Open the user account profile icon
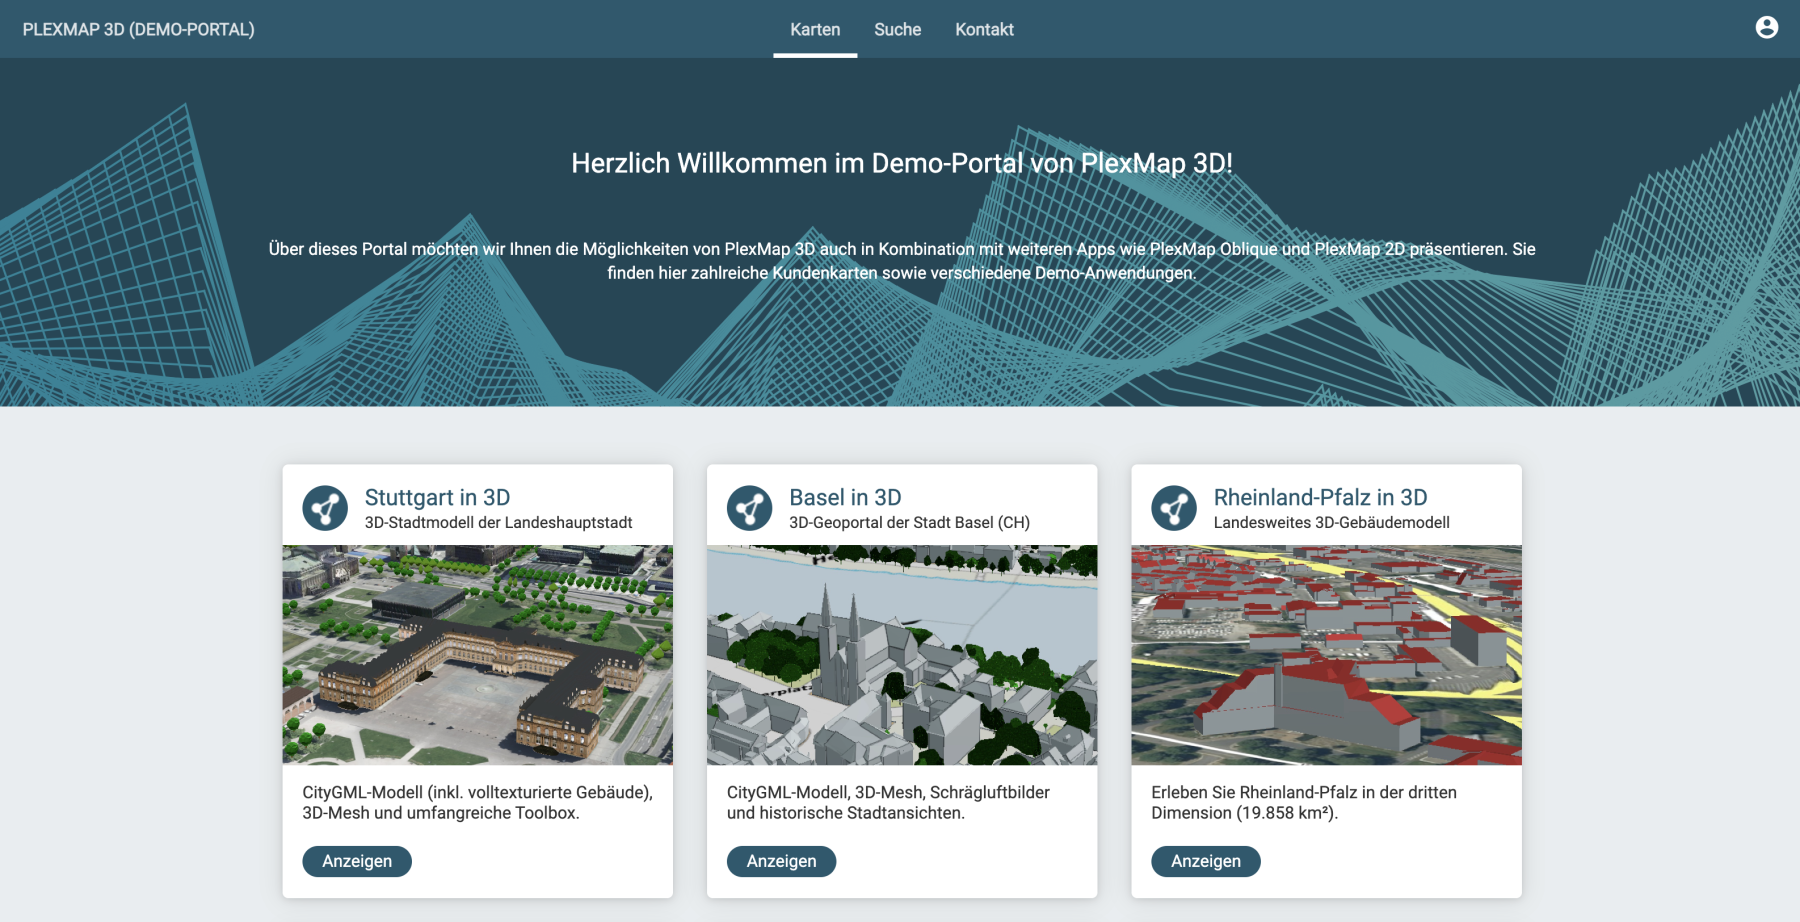Image resolution: width=1800 pixels, height=922 pixels. 1766,28
